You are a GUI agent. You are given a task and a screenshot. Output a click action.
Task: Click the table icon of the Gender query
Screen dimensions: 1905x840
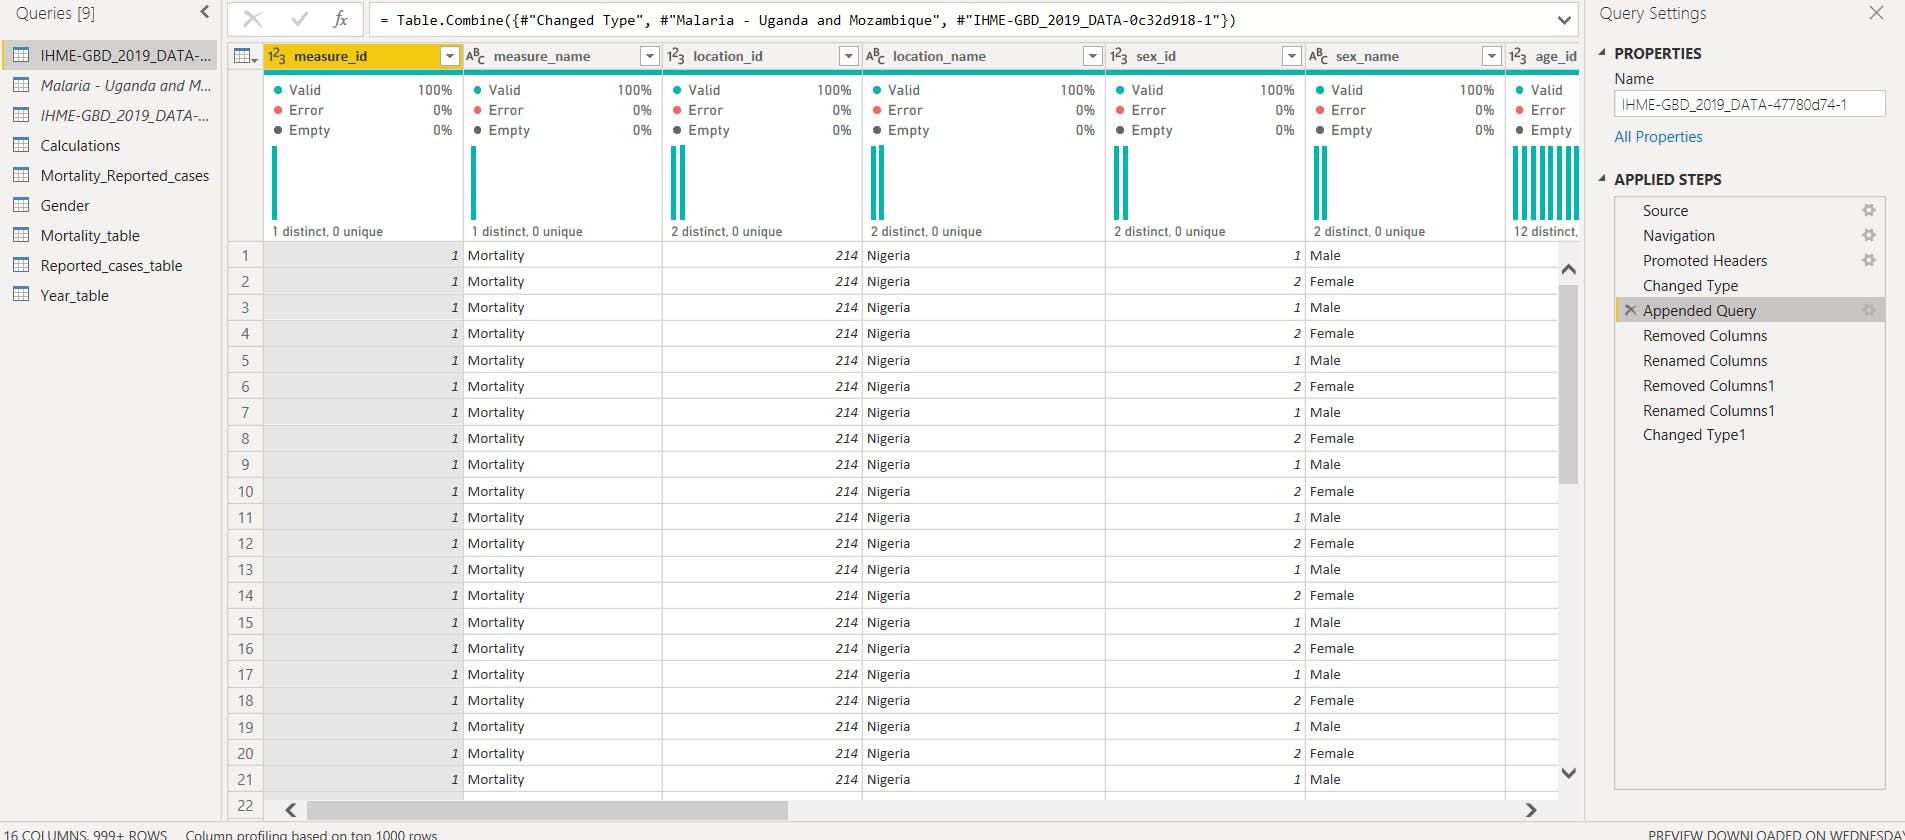21,205
